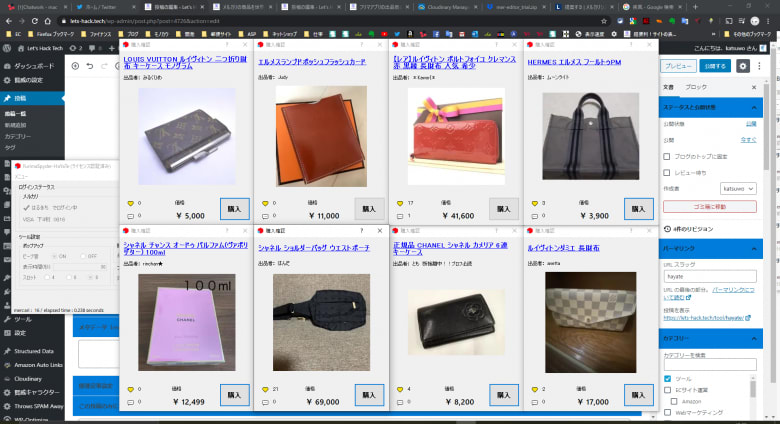
Task: Toggle 'ブログのトップに固定' checkbox
Action: click(x=667, y=156)
